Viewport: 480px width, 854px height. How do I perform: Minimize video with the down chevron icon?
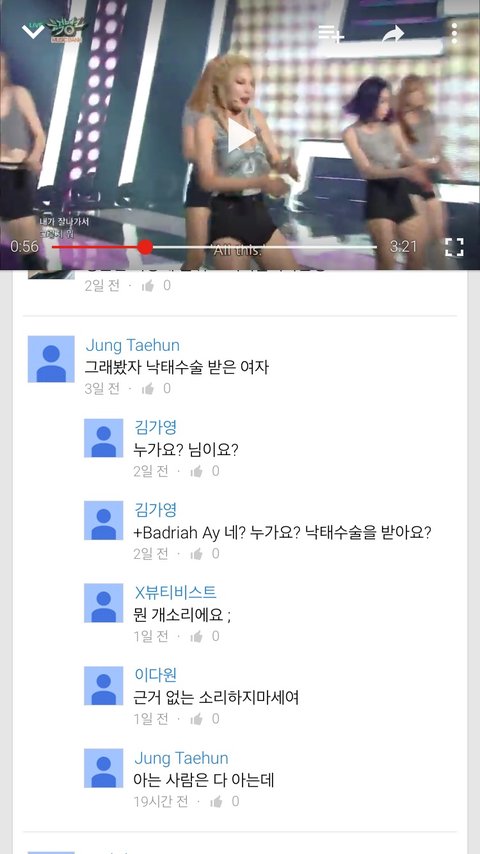click(33, 31)
